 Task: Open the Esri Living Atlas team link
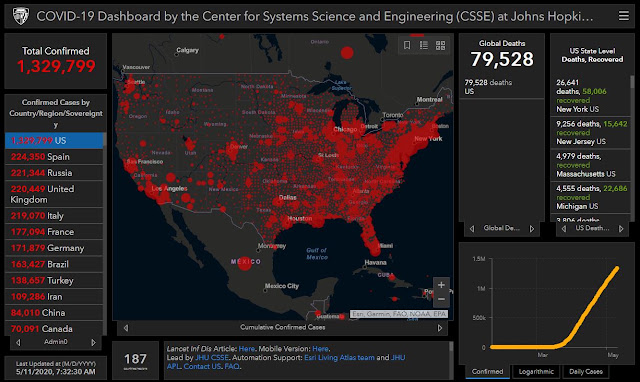[339, 358]
